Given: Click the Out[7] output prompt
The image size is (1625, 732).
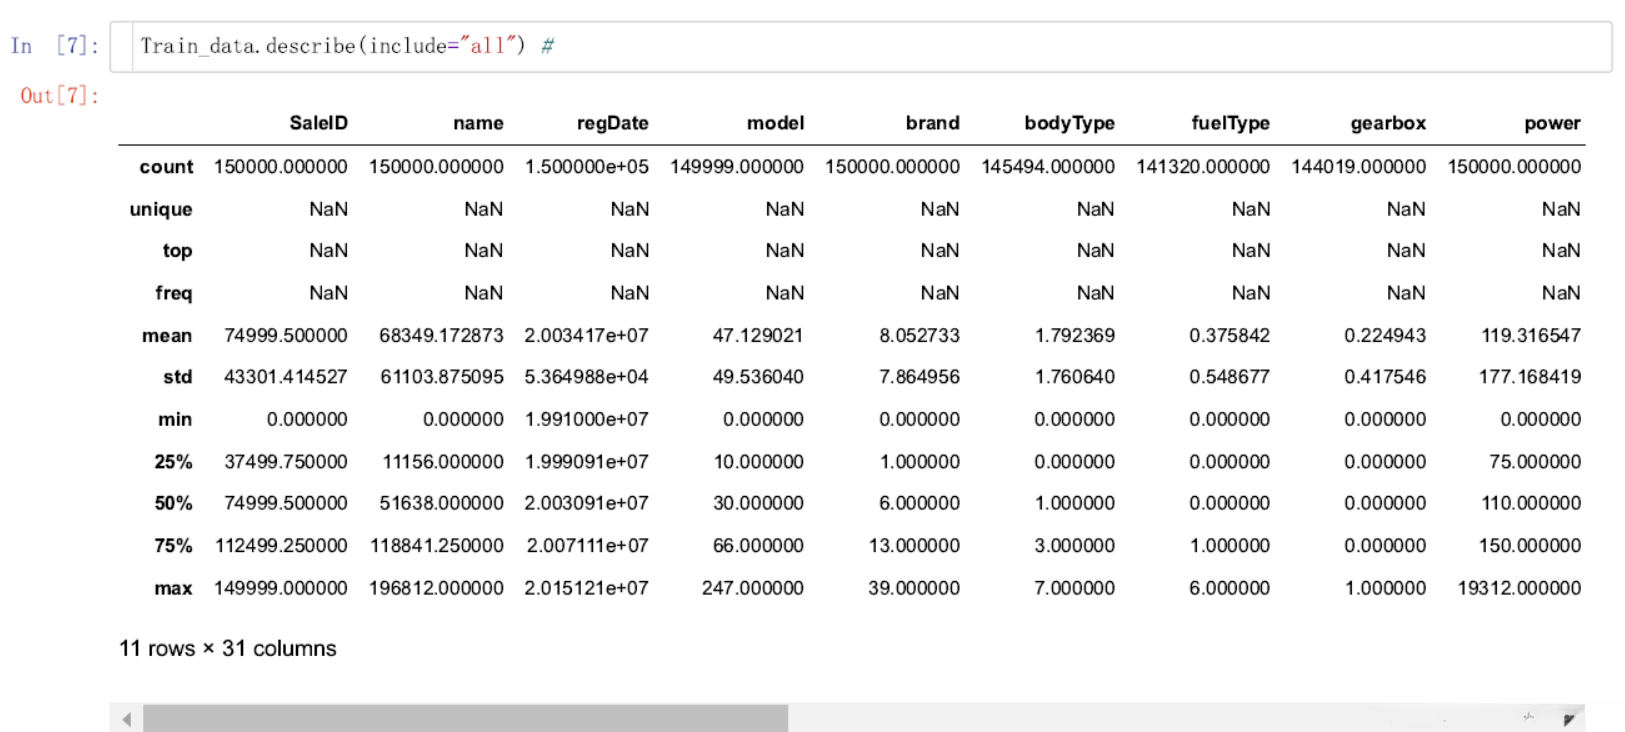Looking at the screenshot, I should coord(60,96).
